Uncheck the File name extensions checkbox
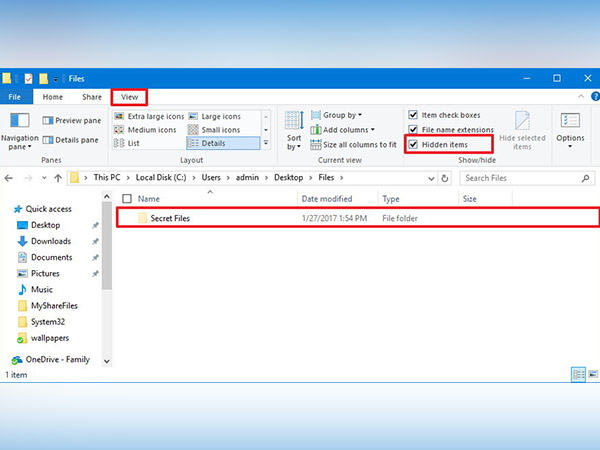Viewport: 600px width, 450px height. click(x=413, y=130)
